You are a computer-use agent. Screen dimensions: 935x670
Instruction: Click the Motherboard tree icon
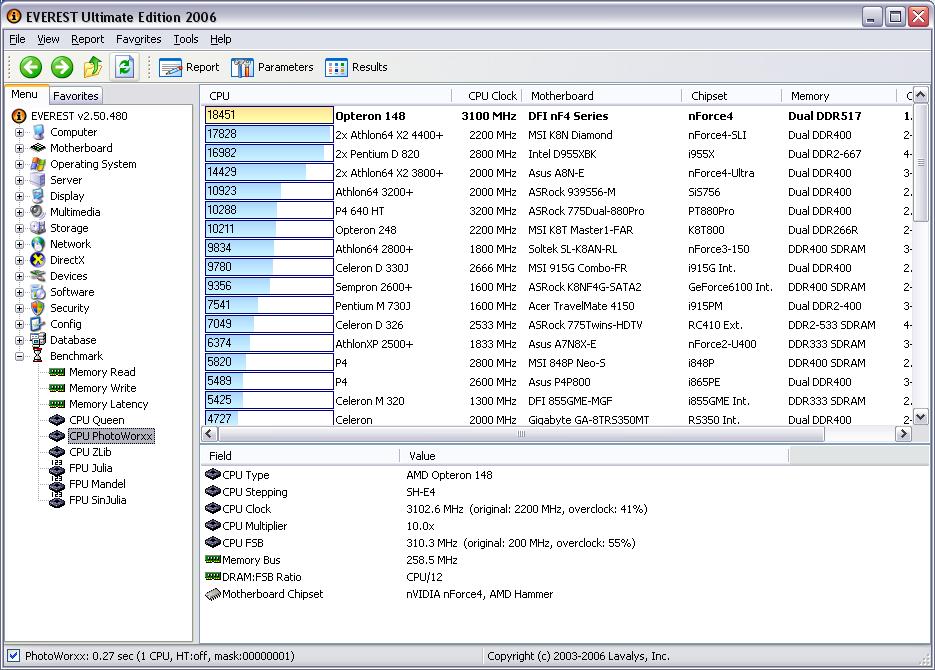38,148
